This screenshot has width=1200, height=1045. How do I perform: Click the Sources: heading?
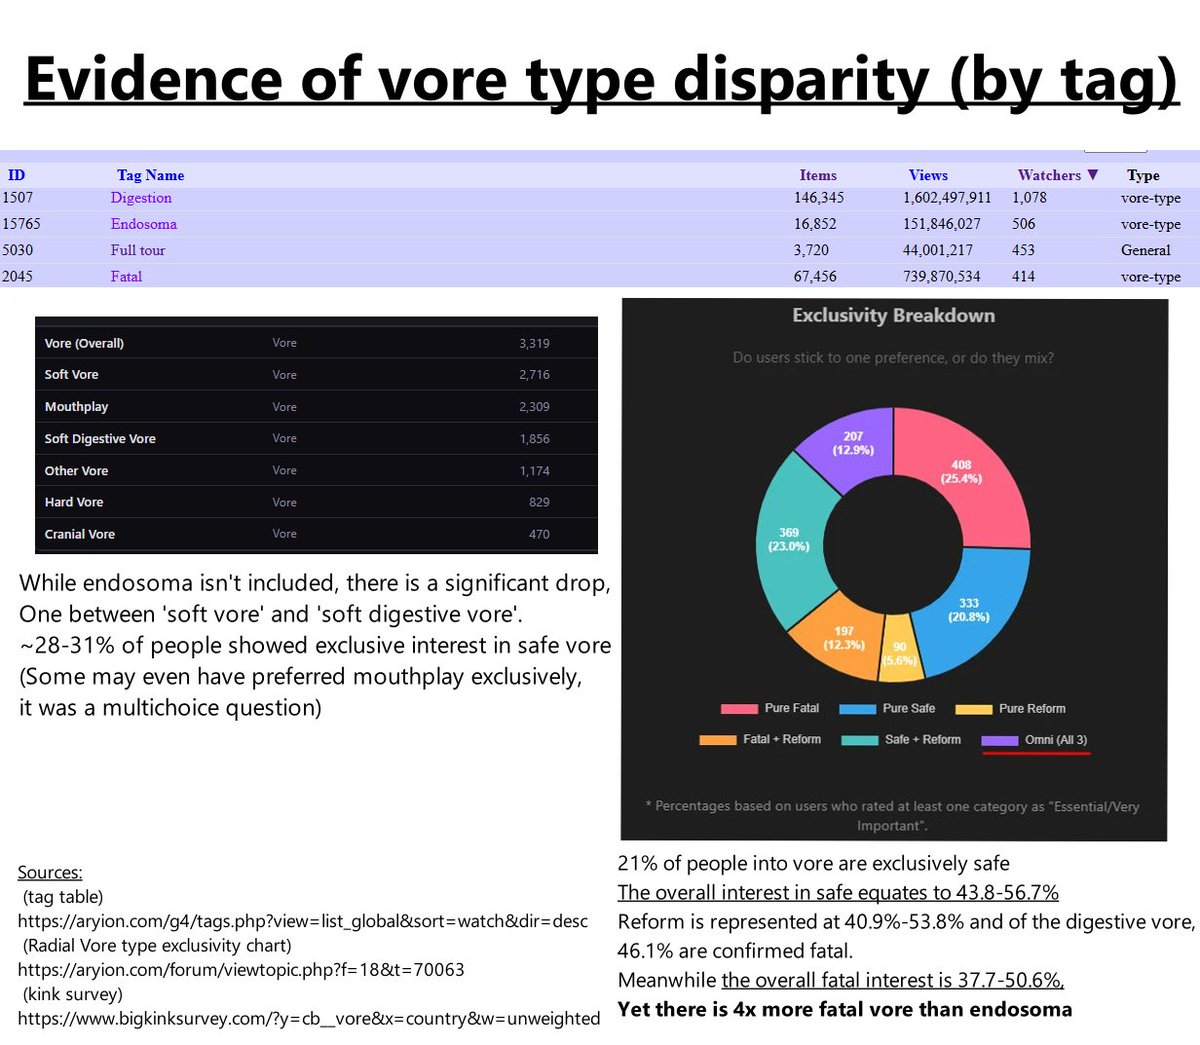[50, 872]
